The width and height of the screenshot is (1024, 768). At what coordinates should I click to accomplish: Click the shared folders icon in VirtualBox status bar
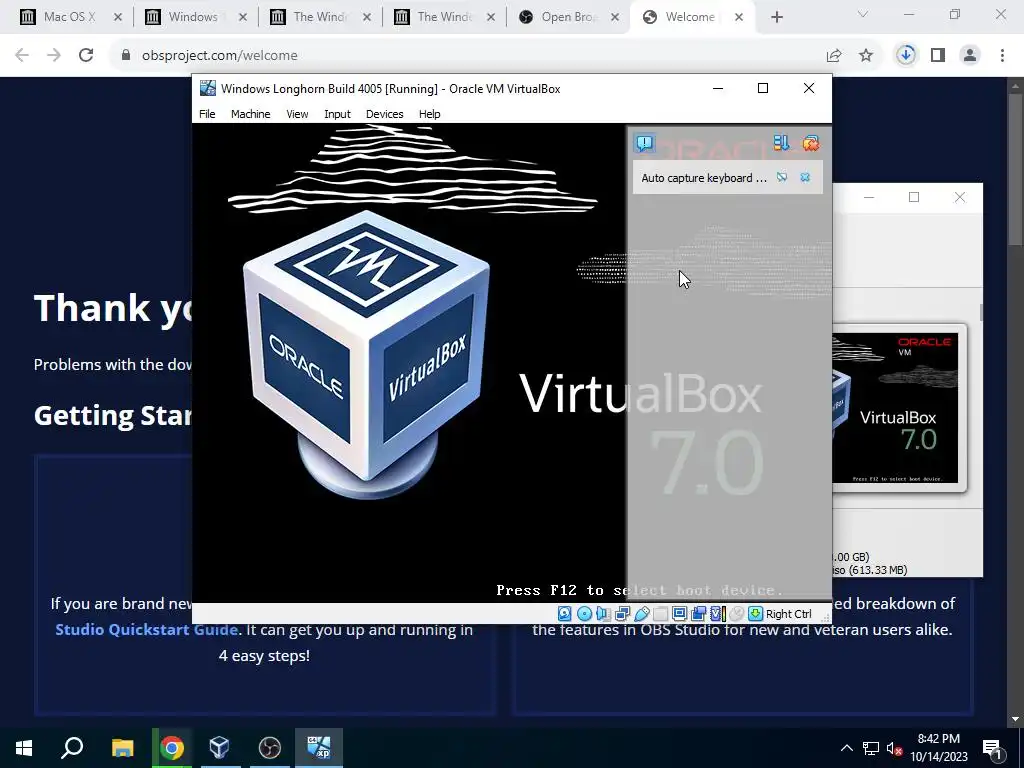point(660,614)
